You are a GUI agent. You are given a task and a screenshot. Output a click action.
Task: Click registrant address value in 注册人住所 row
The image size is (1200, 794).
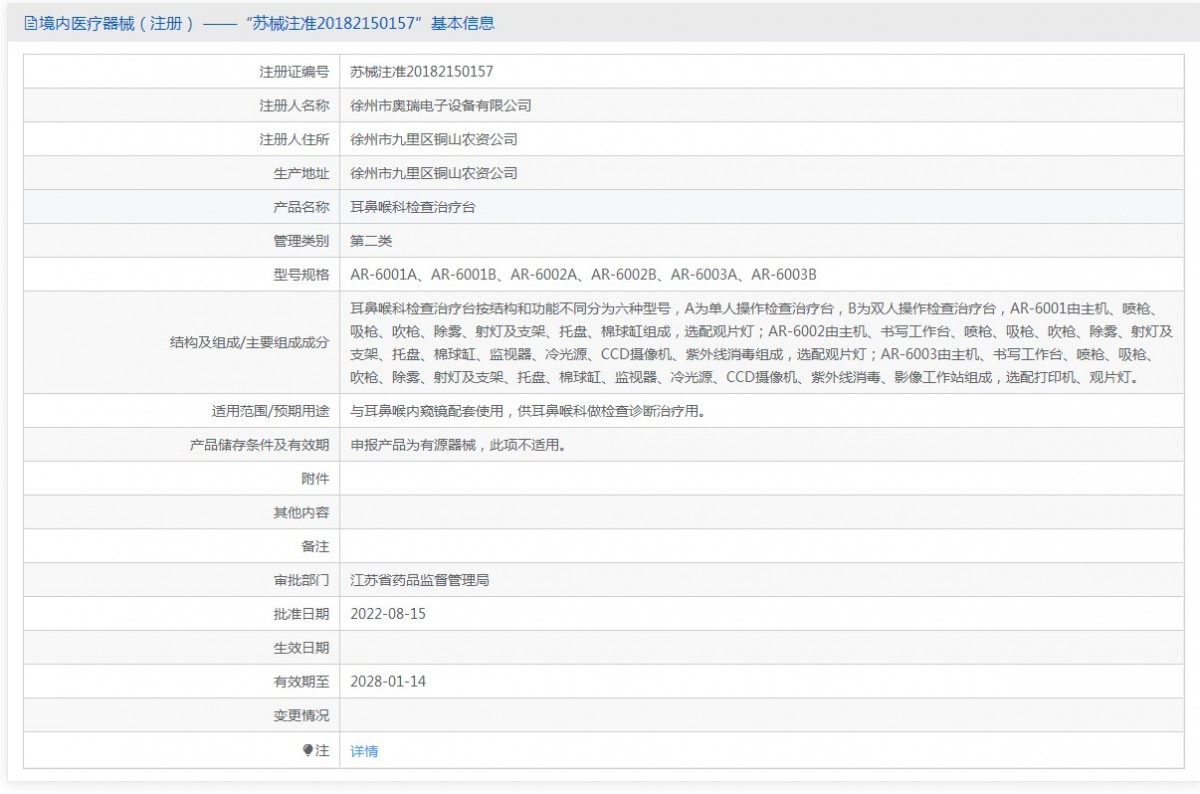coord(433,139)
